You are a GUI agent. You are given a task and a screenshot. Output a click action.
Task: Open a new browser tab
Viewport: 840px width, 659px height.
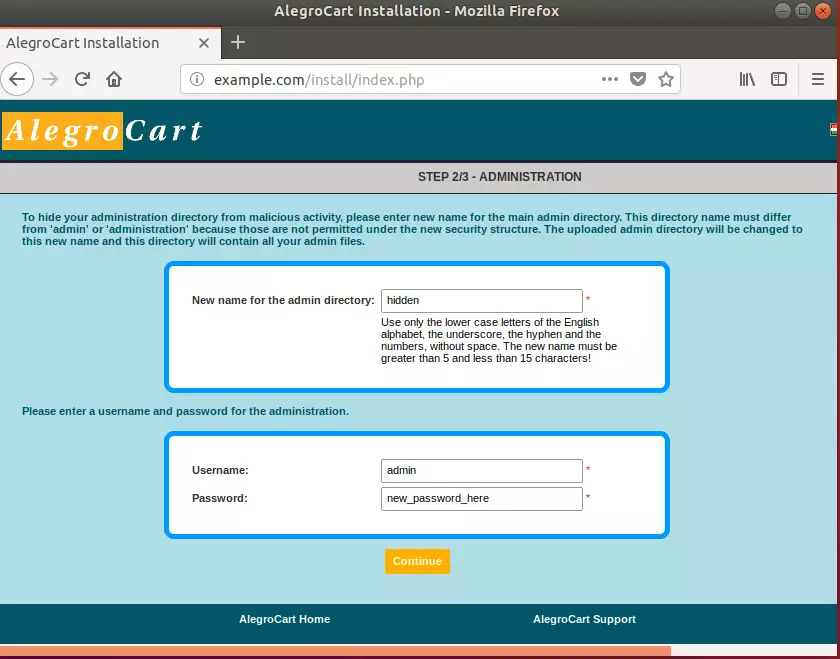[238, 42]
